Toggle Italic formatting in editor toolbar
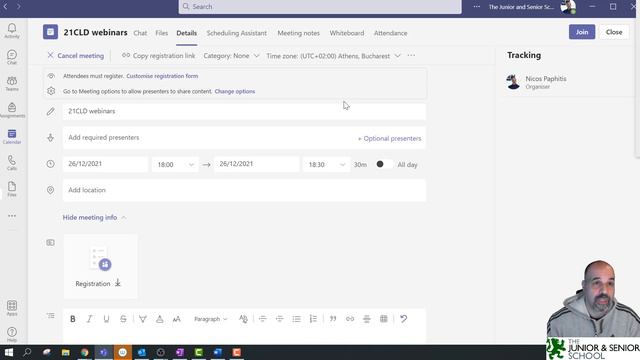640x360 pixels. click(x=89, y=319)
